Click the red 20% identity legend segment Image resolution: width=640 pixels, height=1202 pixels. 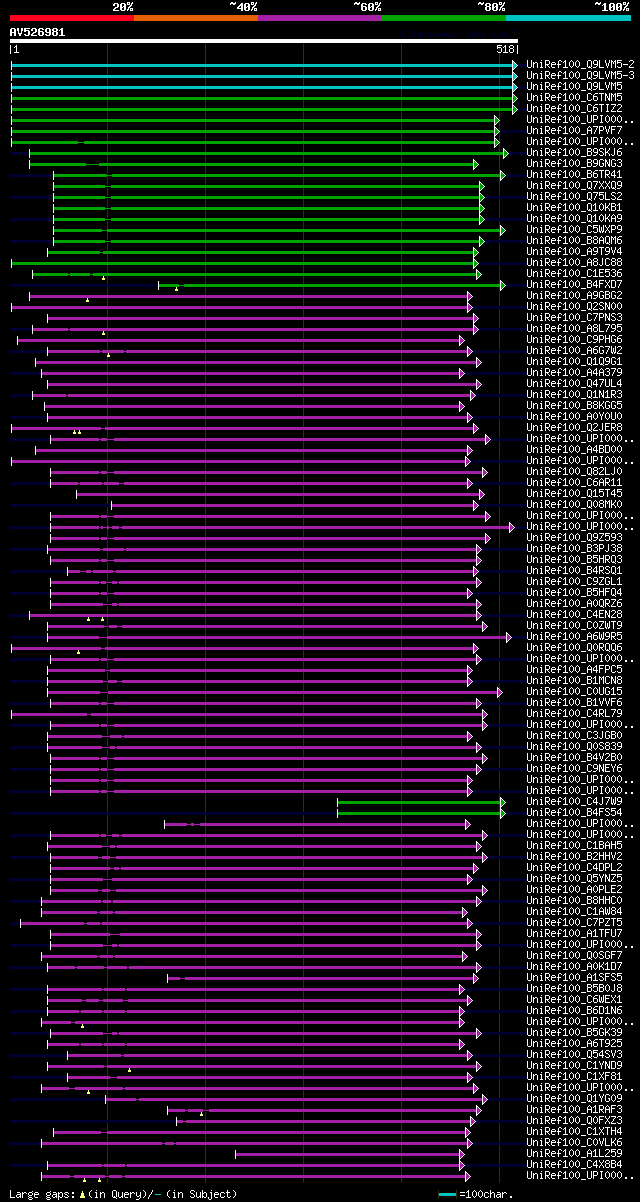(72, 18)
